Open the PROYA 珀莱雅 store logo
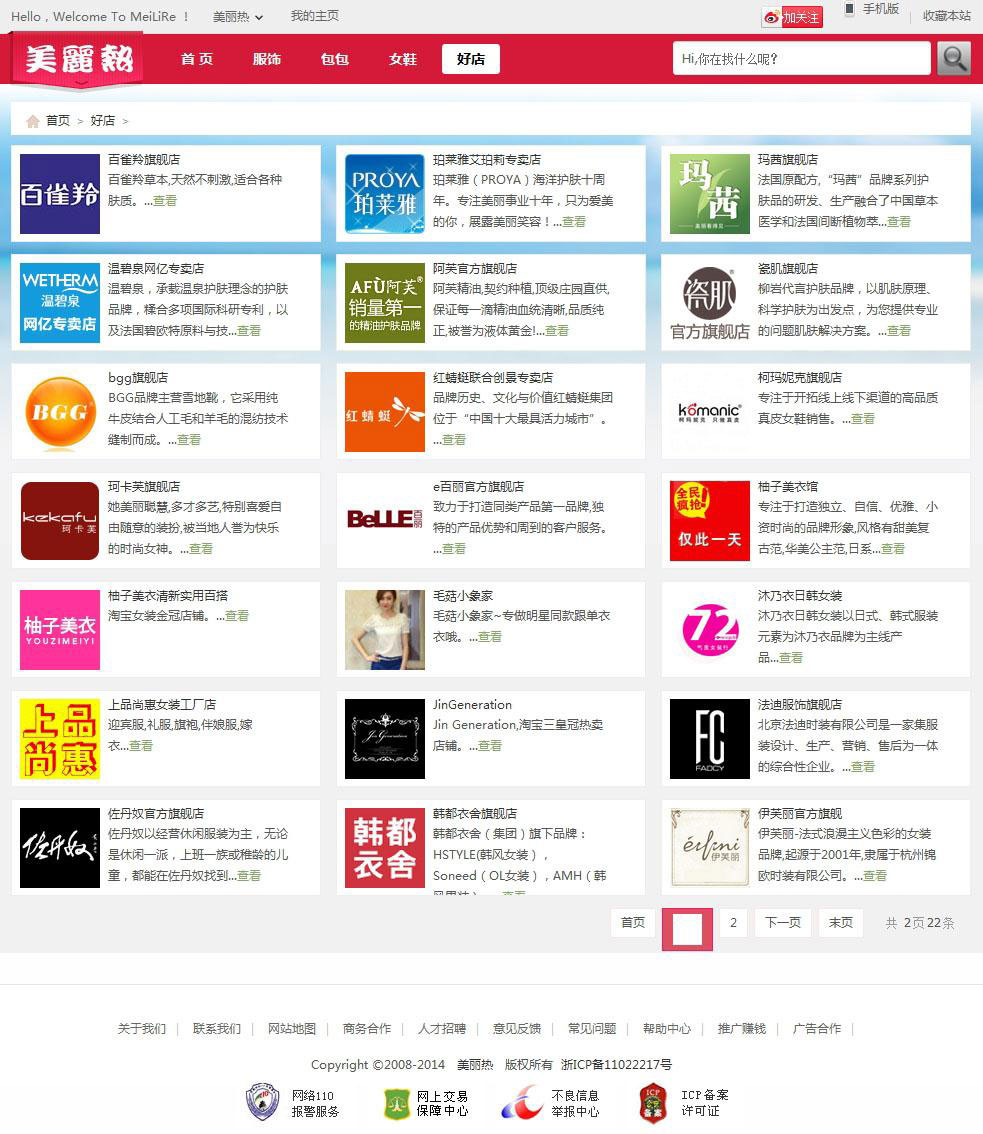Image resolution: width=983 pixels, height=1134 pixels. coord(385,194)
